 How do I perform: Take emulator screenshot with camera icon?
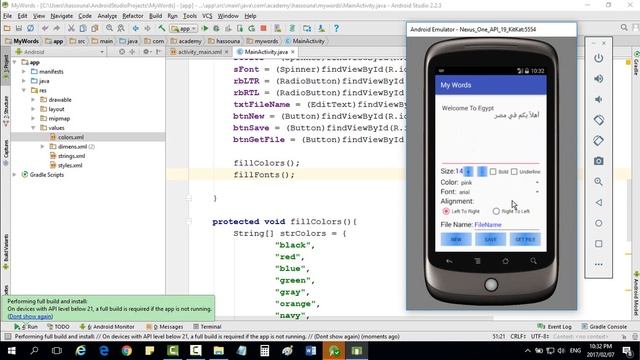pyautogui.click(x=598, y=161)
